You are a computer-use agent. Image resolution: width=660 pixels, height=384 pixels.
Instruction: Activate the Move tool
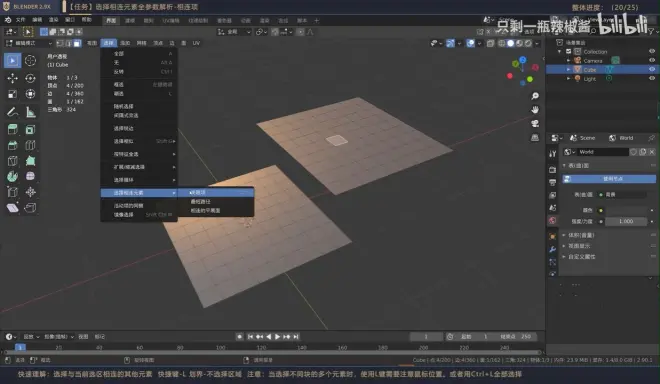tap(13, 78)
